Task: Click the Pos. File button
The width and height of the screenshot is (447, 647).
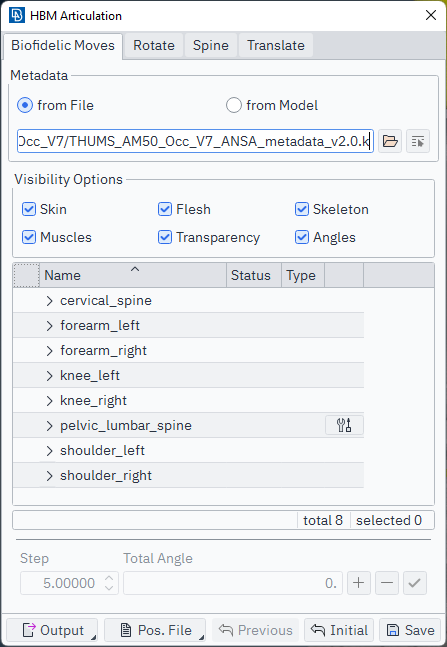Action: coord(155,630)
